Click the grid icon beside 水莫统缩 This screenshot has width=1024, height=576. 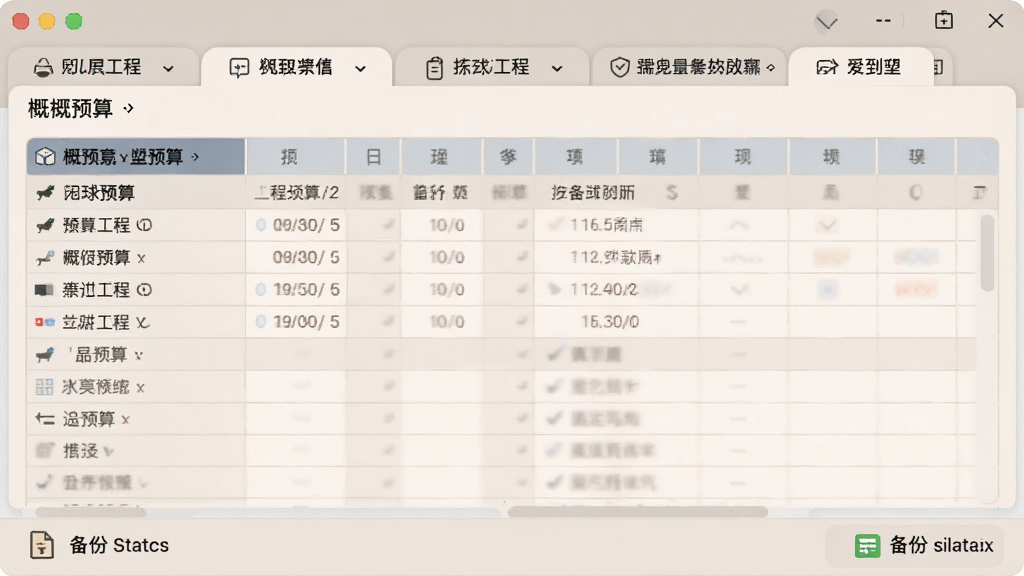pyautogui.click(x=44, y=387)
